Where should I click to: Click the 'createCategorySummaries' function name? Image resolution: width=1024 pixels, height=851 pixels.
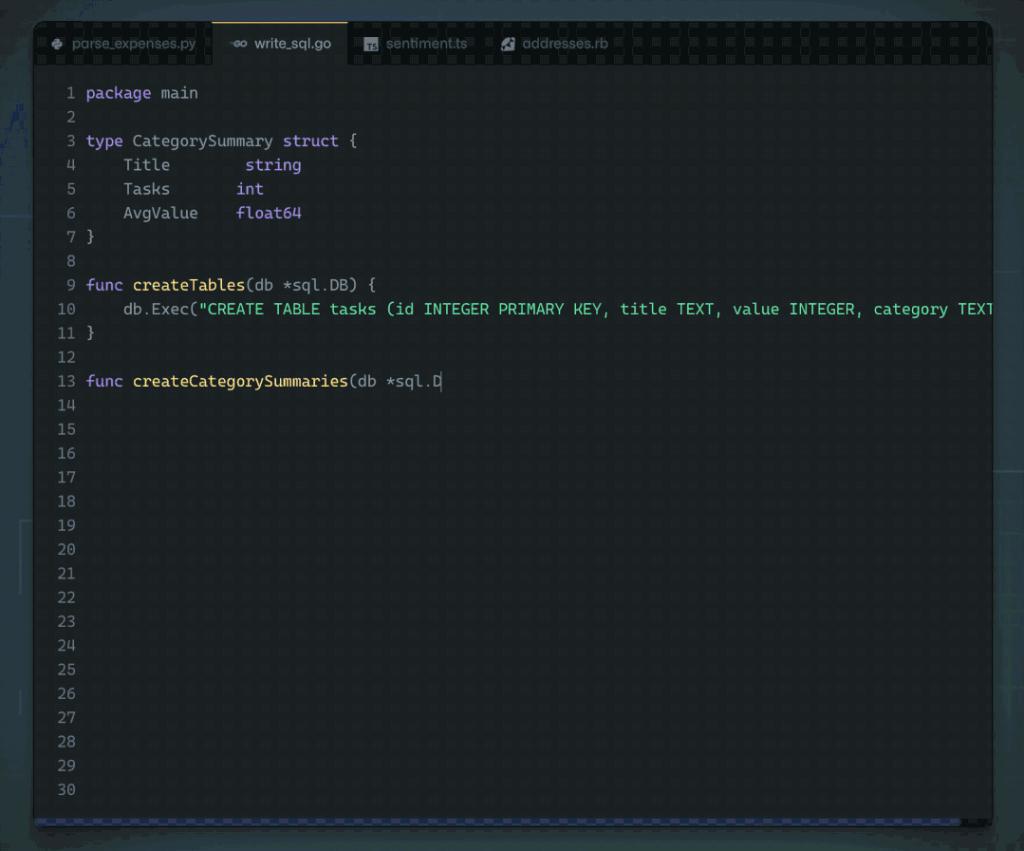(x=240, y=381)
